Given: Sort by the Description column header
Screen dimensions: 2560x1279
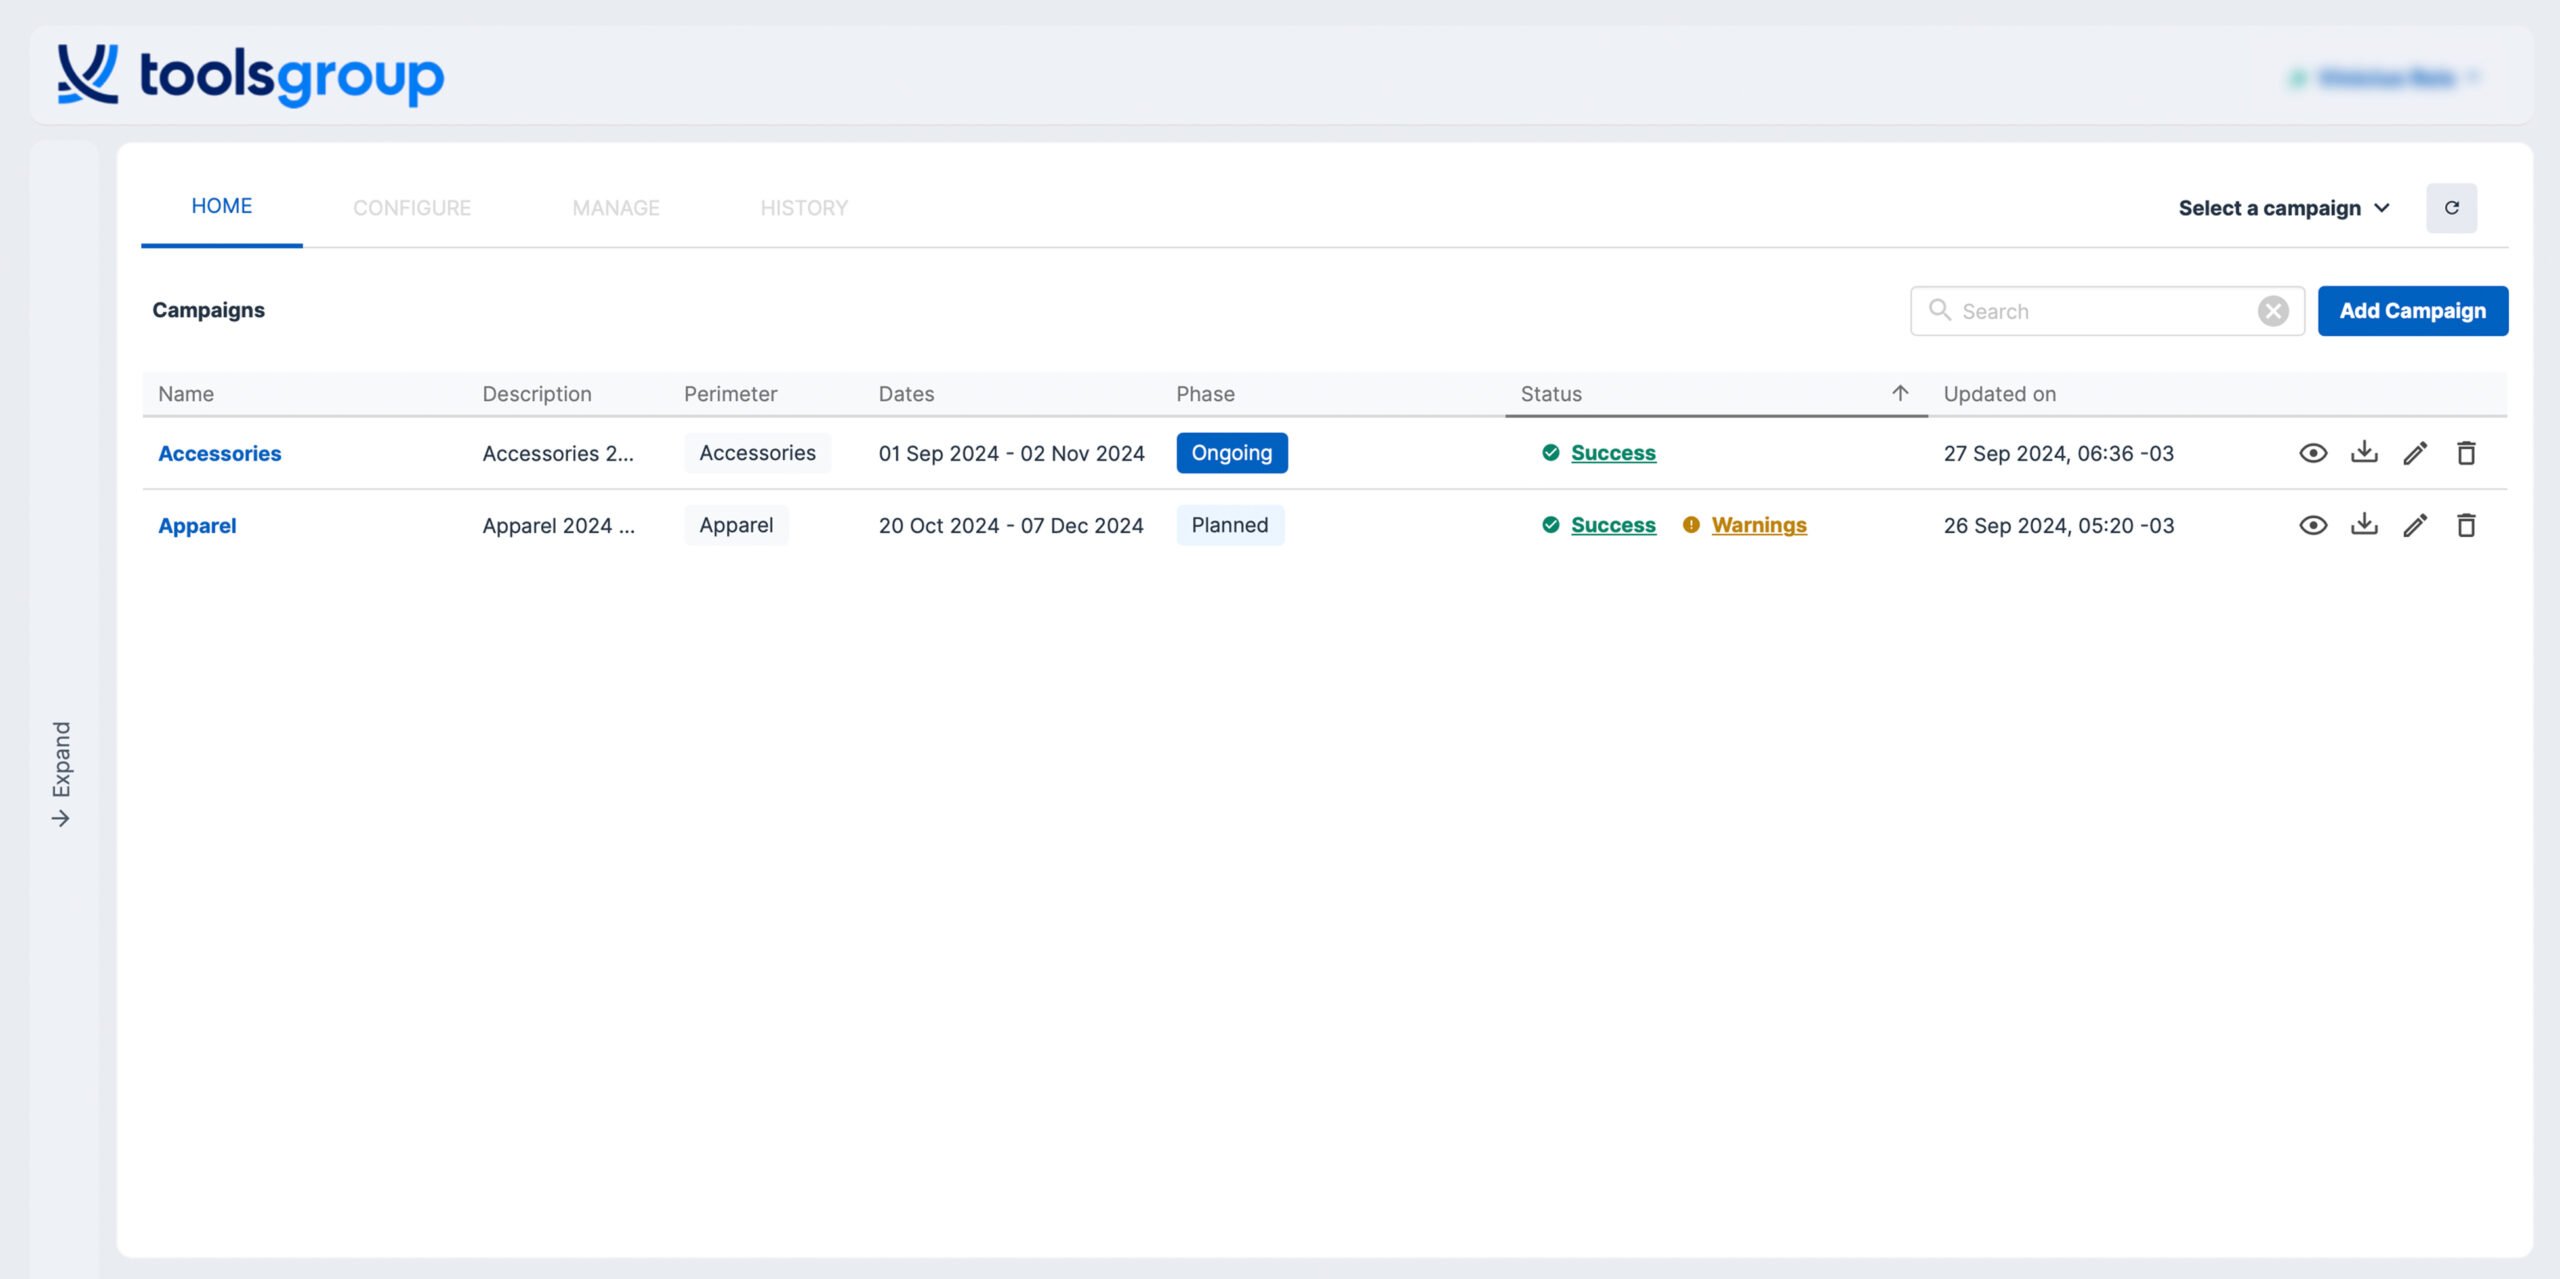Looking at the screenshot, I should pyautogui.click(x=537, y=394).
